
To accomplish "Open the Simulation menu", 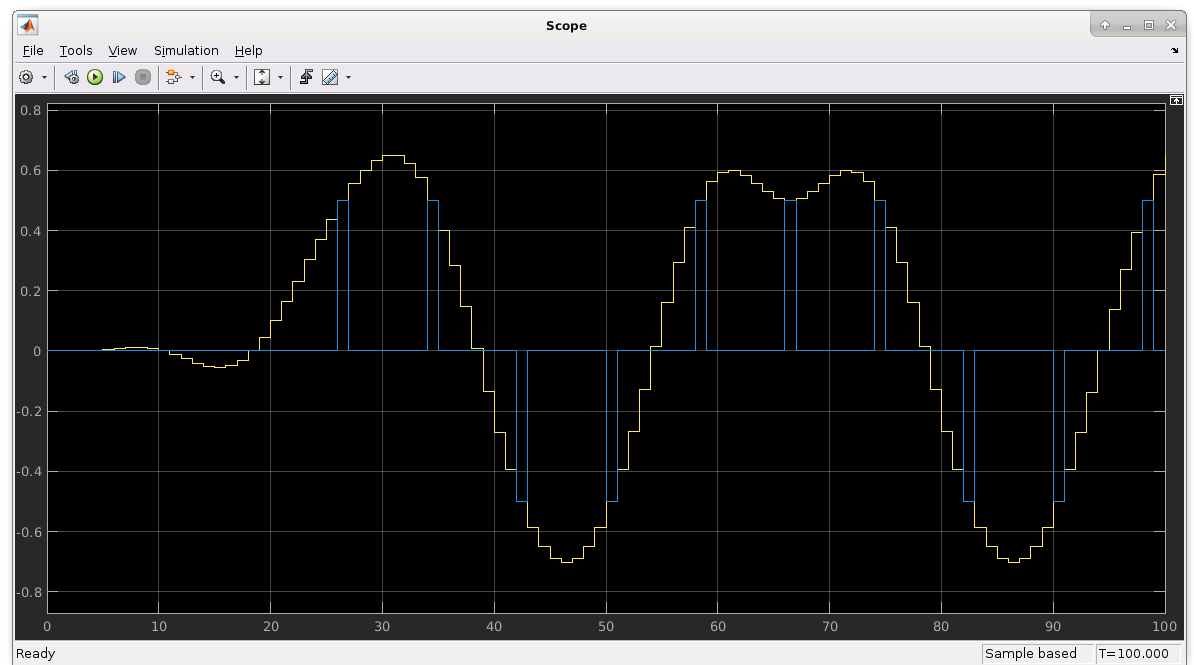I will click(x=186, y=50).
